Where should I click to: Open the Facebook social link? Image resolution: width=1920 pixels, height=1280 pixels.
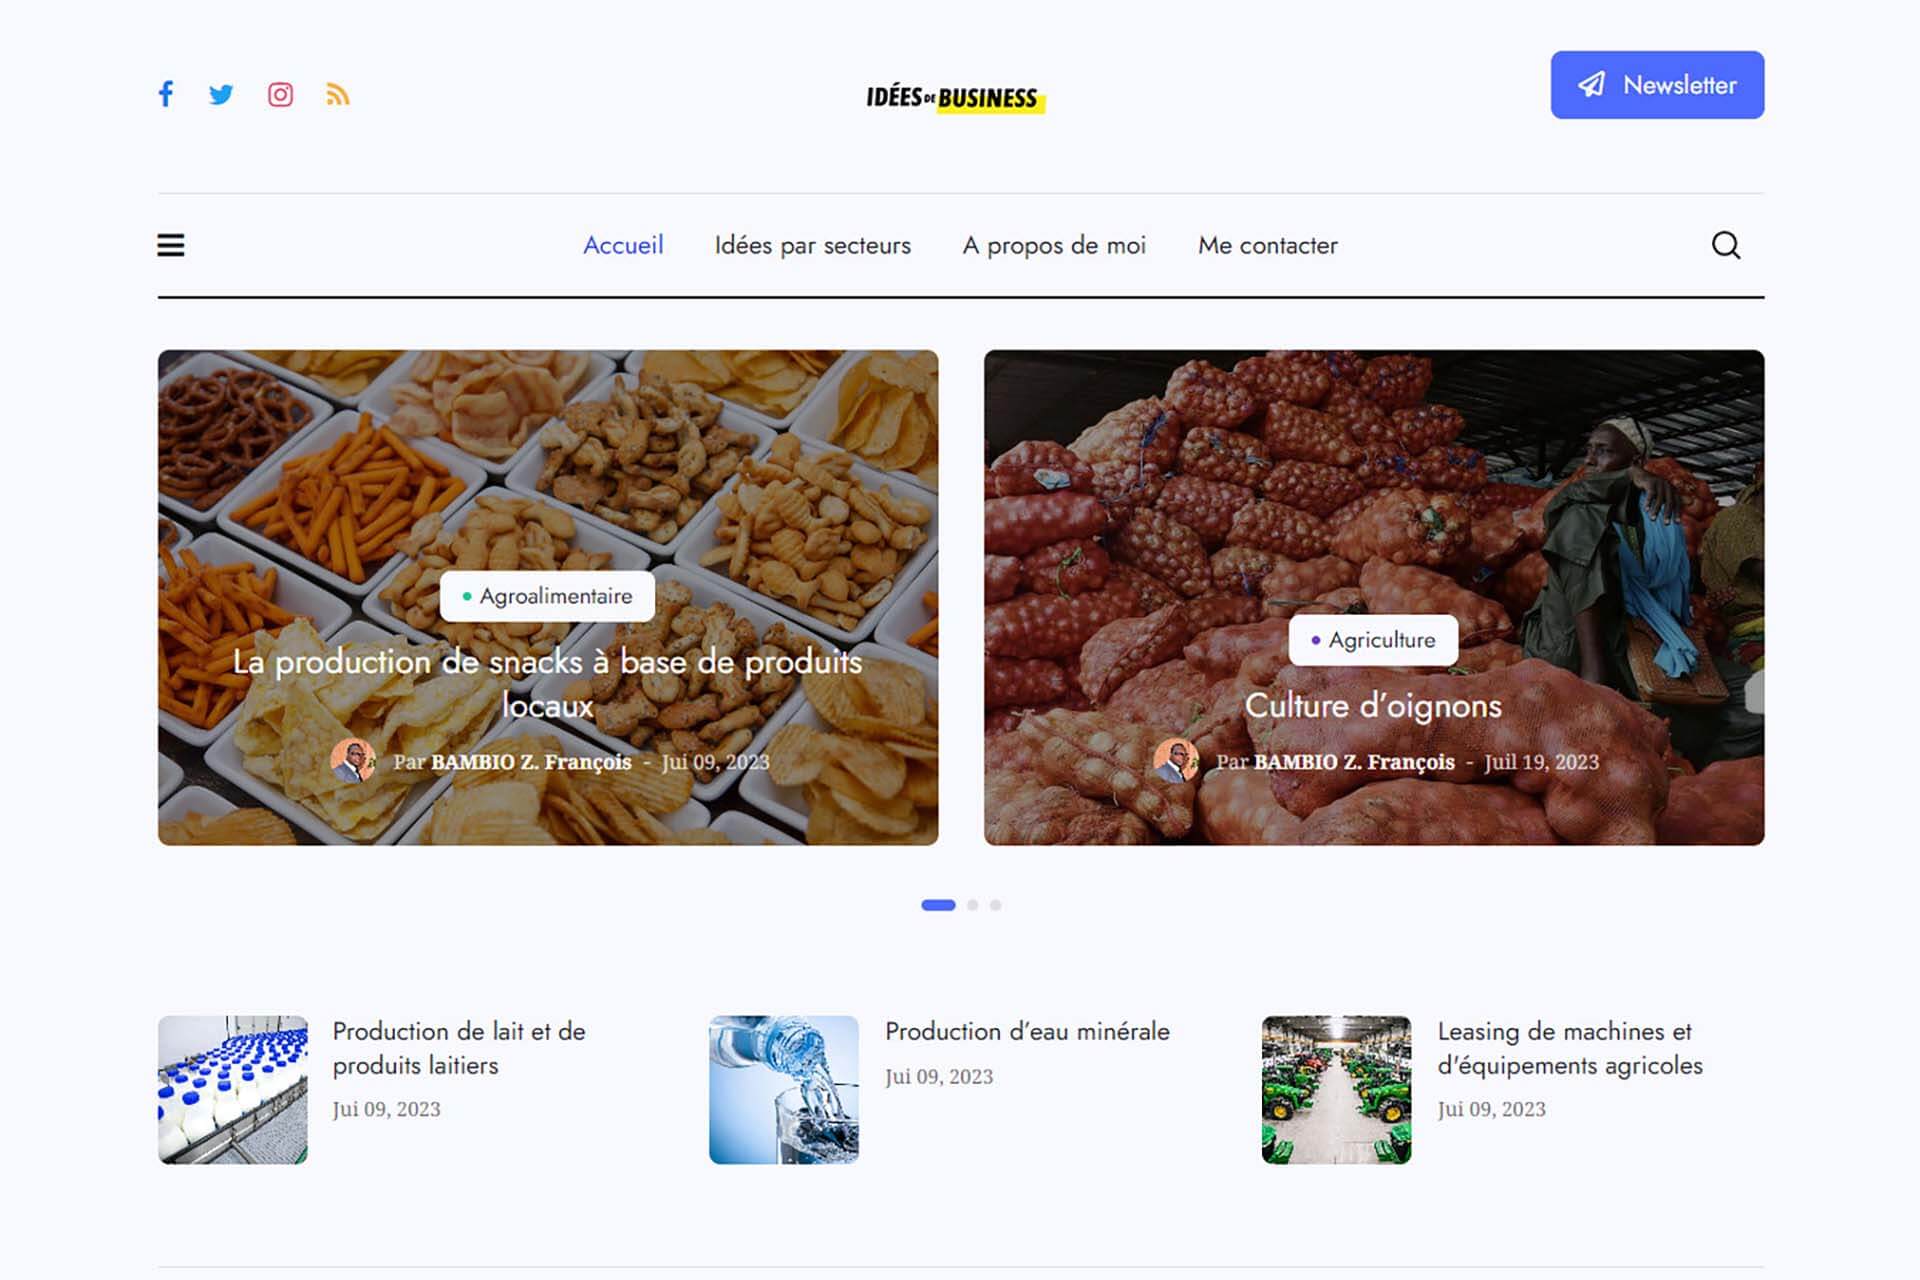tap(166, 94)
